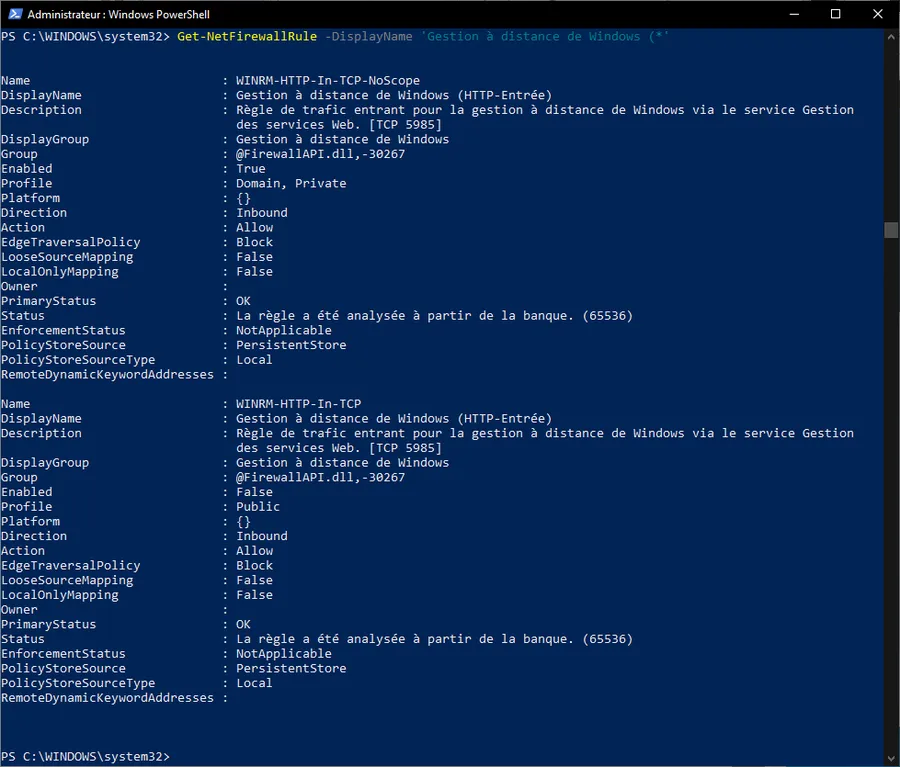
Task: Click the scrollbar track below the thumb
Action: [x=891, y=494]
